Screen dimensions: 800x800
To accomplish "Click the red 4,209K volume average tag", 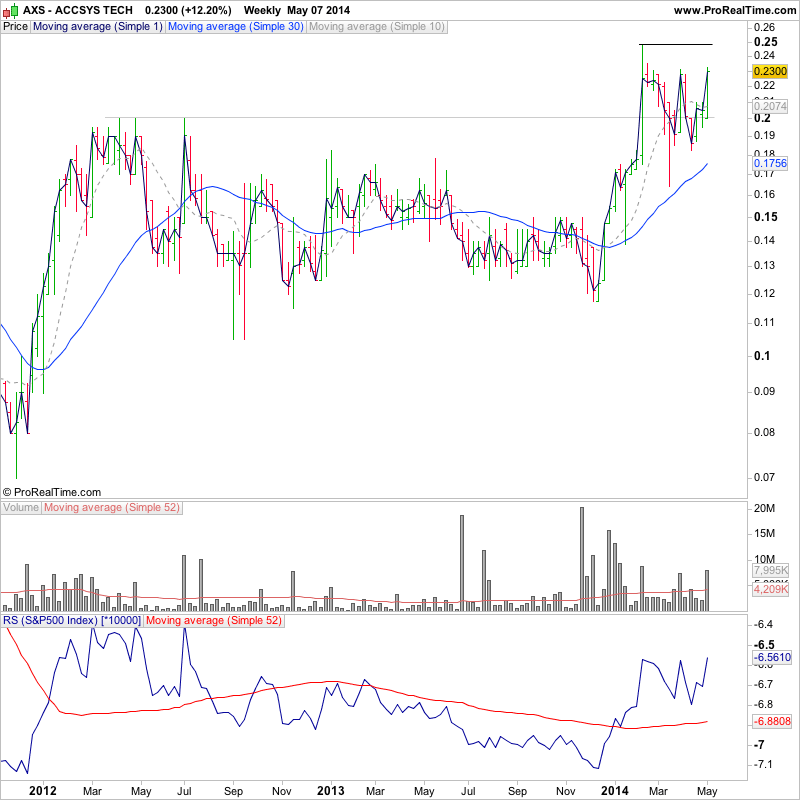I will [x=770, y=590].
